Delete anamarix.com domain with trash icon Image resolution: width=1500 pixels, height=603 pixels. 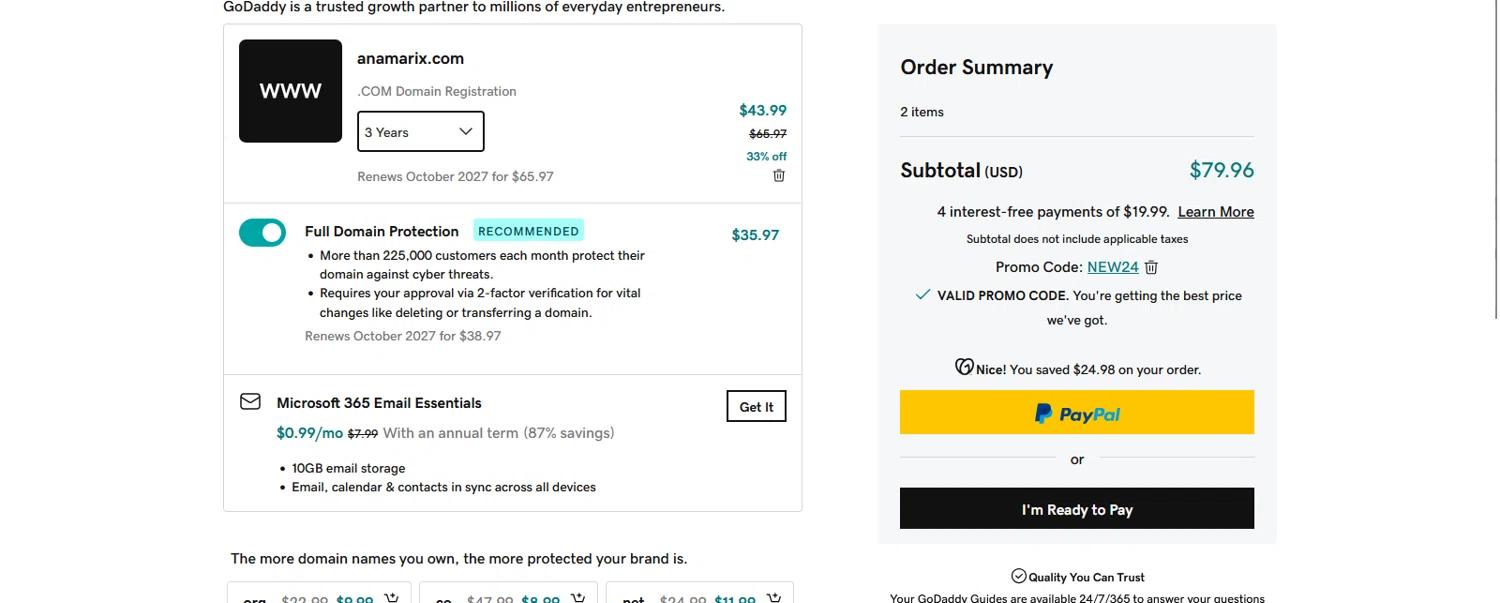coord(779,176)
